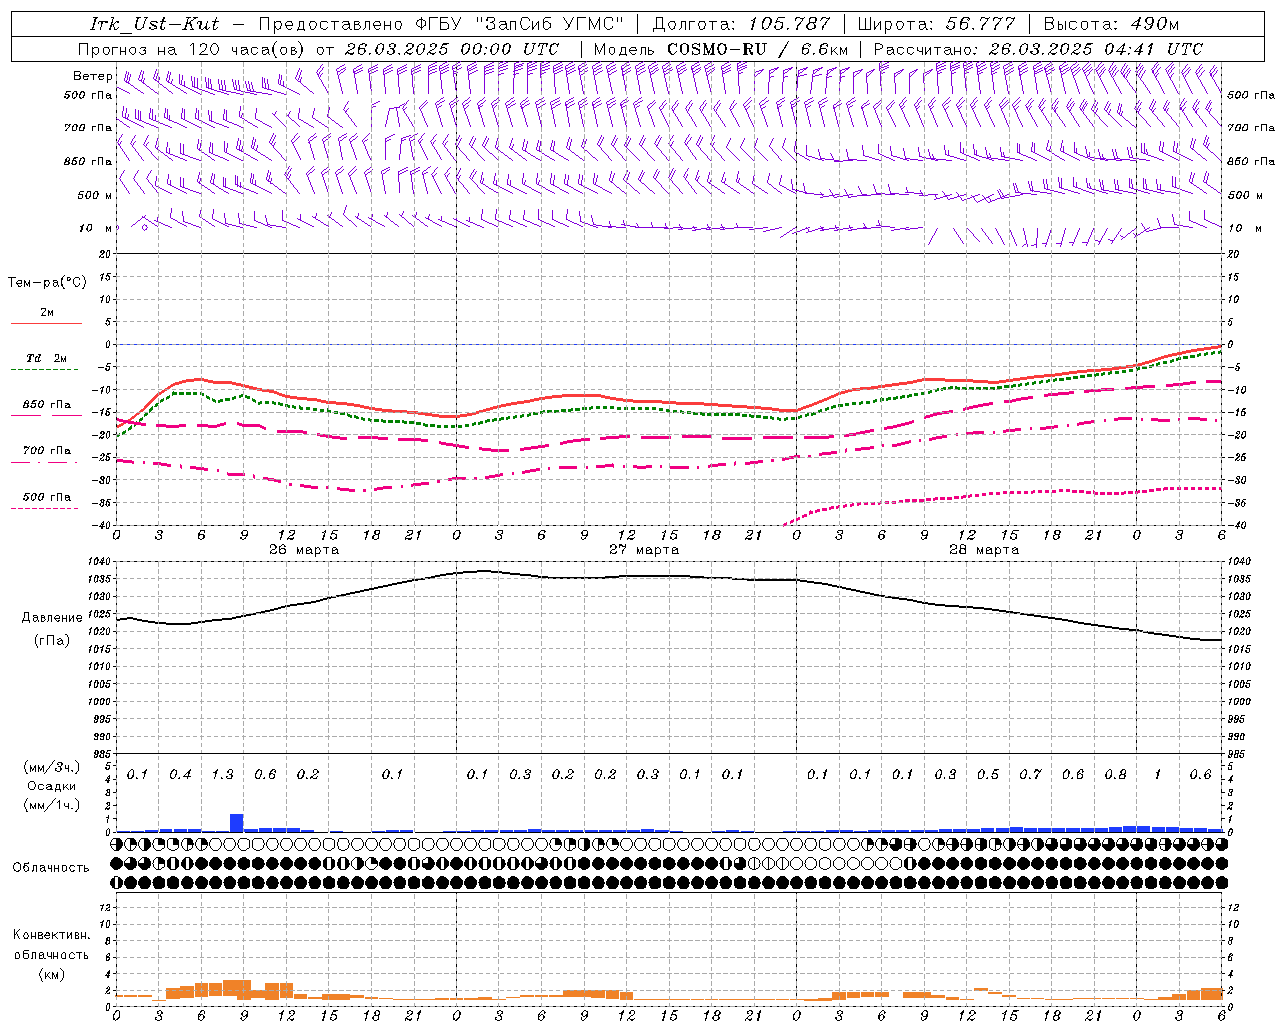
Task: Click the 0.7 precipitation value
Action: (x=1030, y=775)
